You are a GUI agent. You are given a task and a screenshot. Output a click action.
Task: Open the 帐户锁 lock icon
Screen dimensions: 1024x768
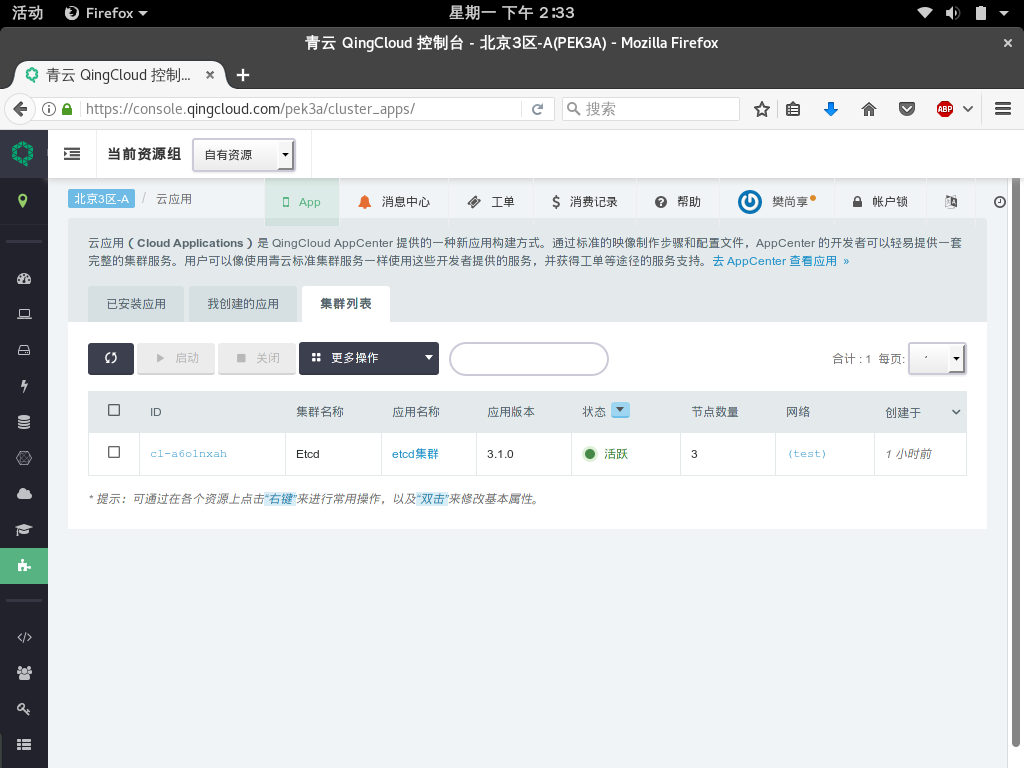[859, 201]
